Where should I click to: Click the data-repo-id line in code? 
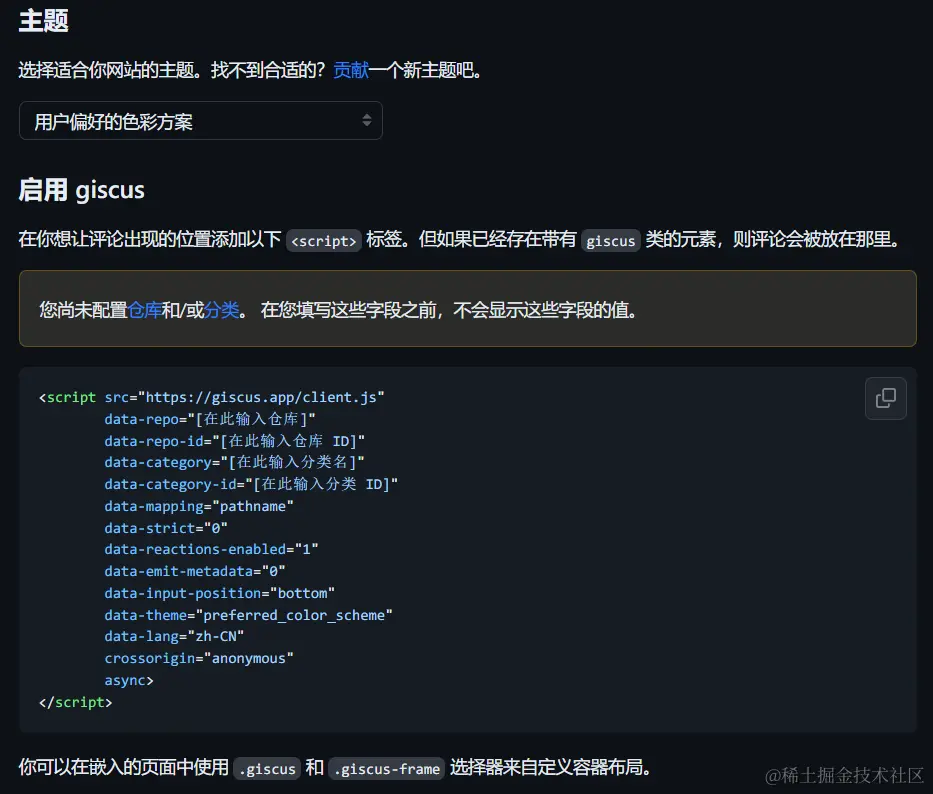click(234, 441)
